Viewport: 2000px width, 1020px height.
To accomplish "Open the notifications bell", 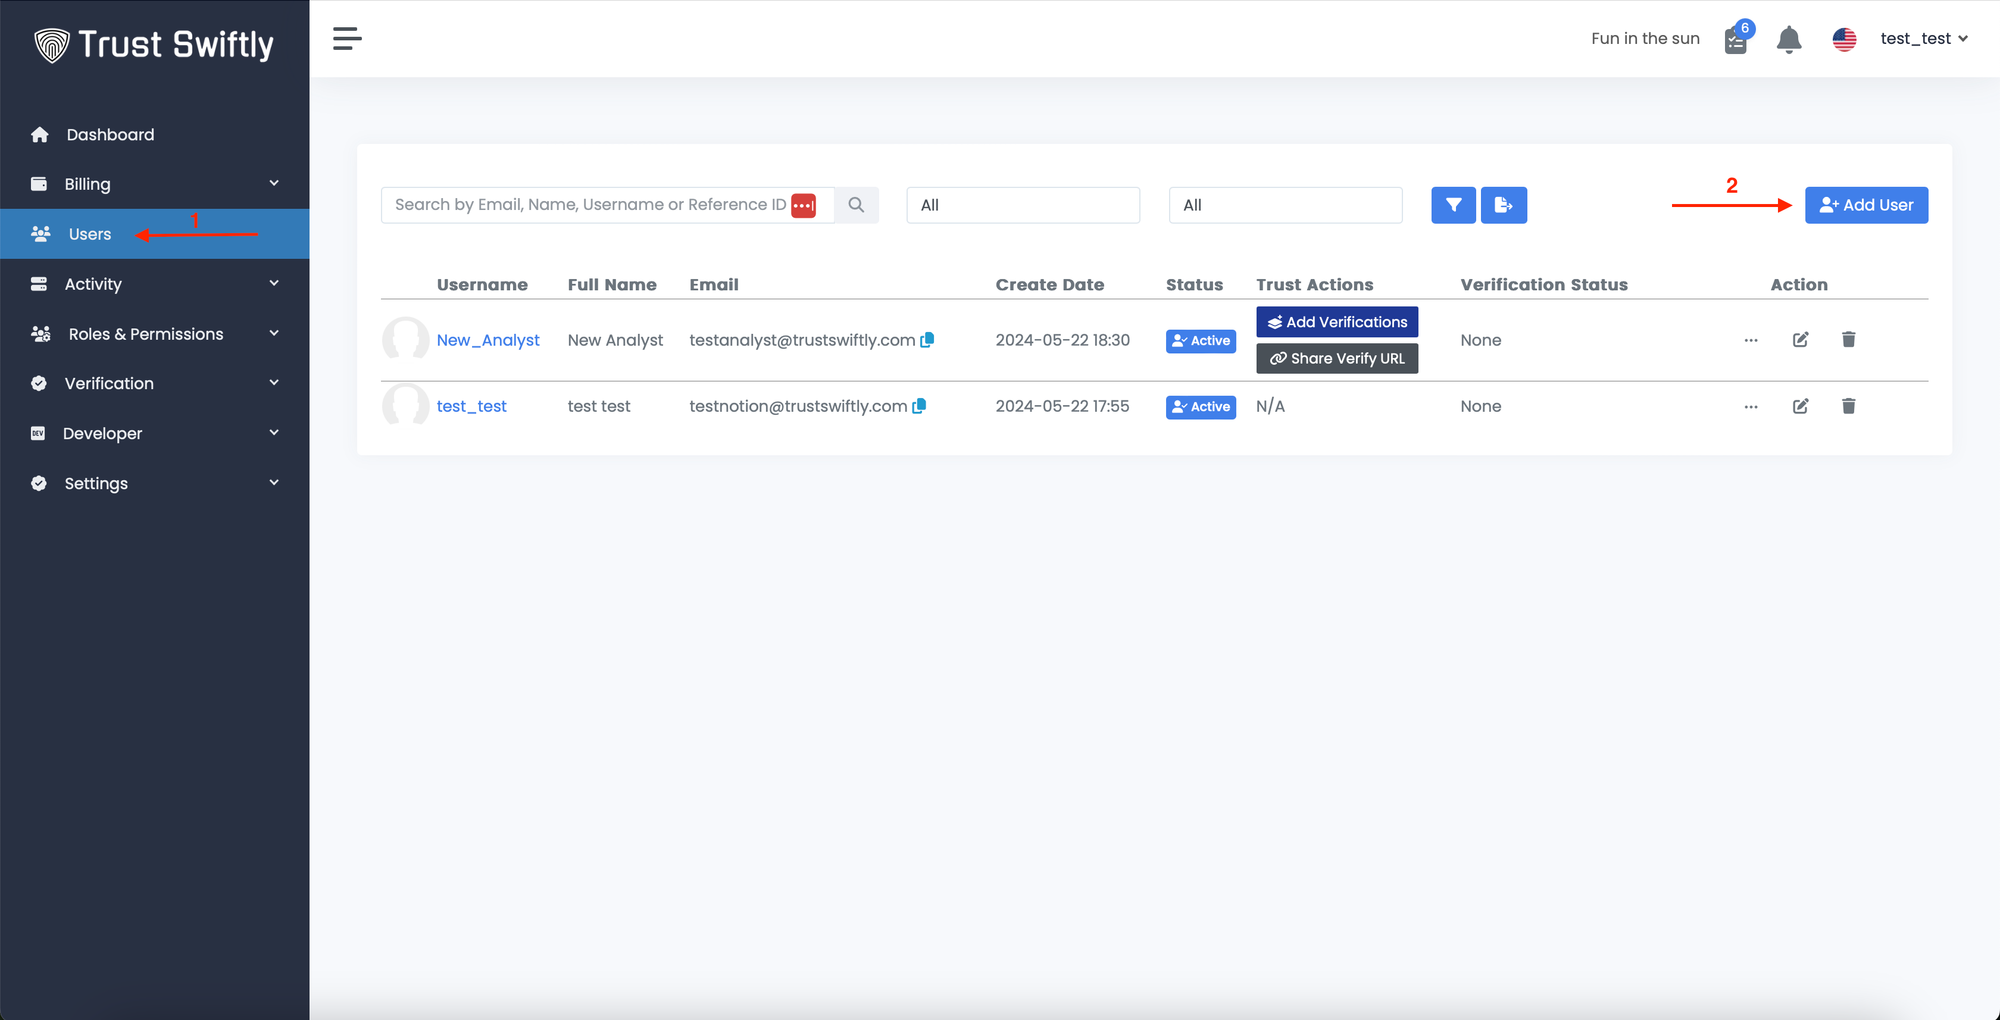I will point(1788,40).
